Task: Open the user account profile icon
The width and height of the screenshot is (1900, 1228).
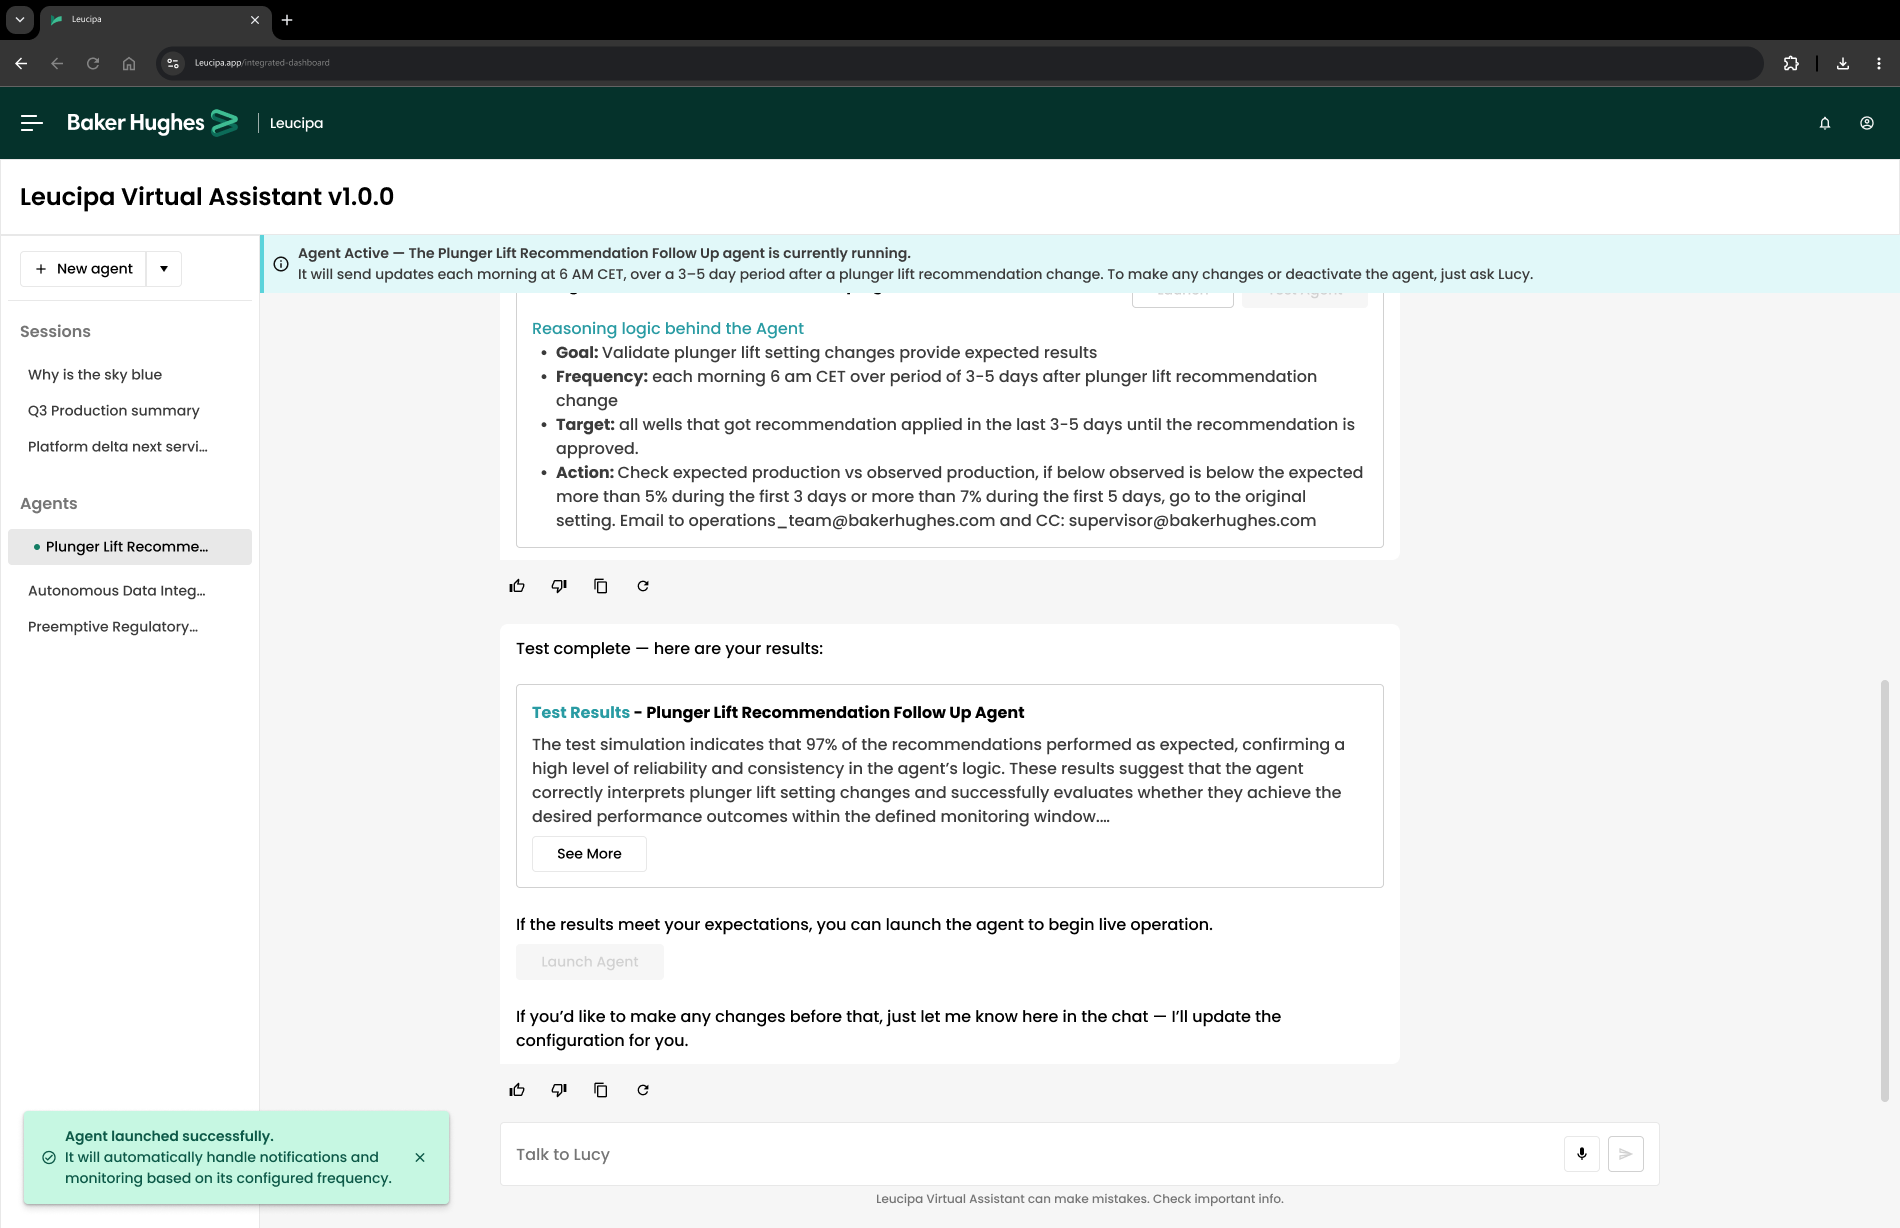Action: click(1866, 123)
